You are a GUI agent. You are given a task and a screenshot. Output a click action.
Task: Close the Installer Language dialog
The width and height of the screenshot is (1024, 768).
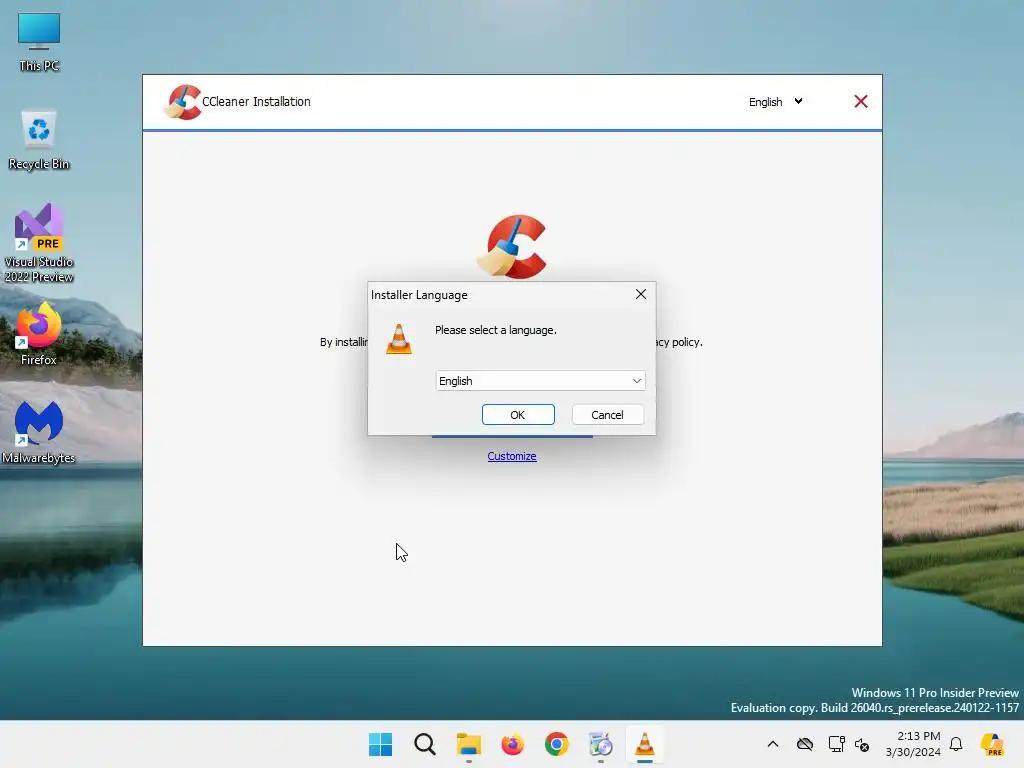point(641,295)
